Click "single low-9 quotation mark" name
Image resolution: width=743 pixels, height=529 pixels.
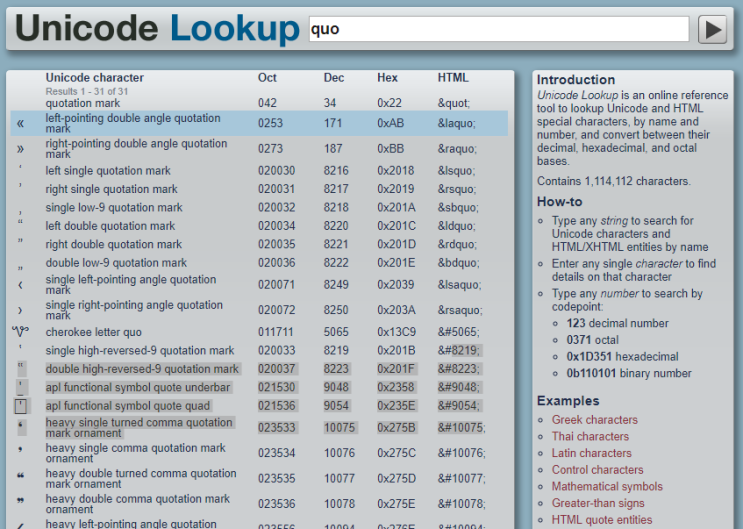pyautogui.click(x=114, y=208)
